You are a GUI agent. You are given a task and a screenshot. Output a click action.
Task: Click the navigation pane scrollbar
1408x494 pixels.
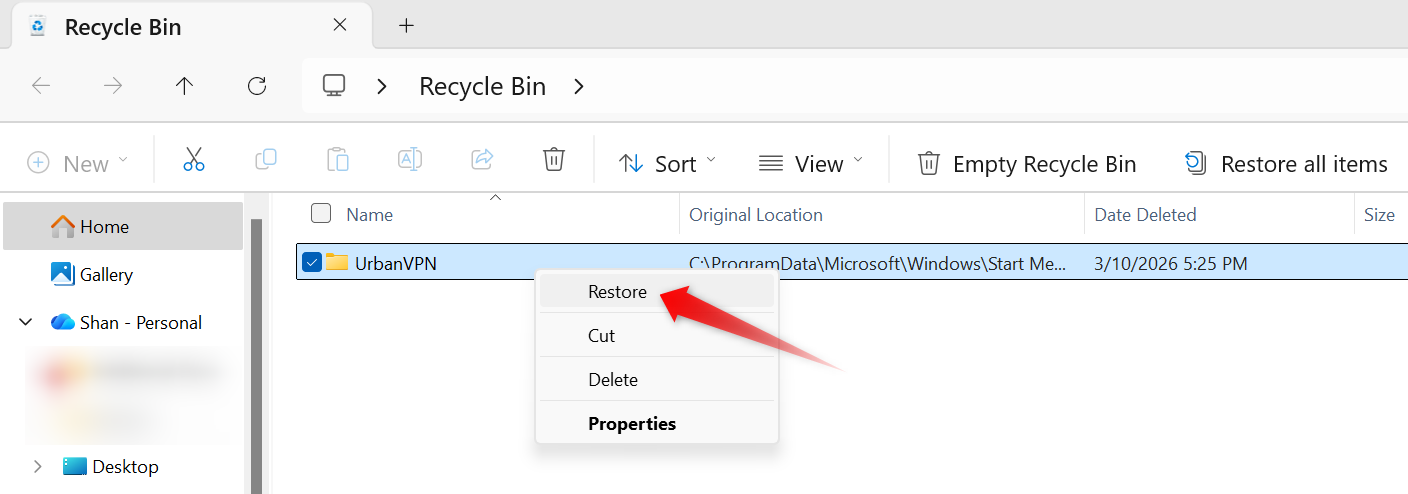pyautogui.click(x=257, y=355)
